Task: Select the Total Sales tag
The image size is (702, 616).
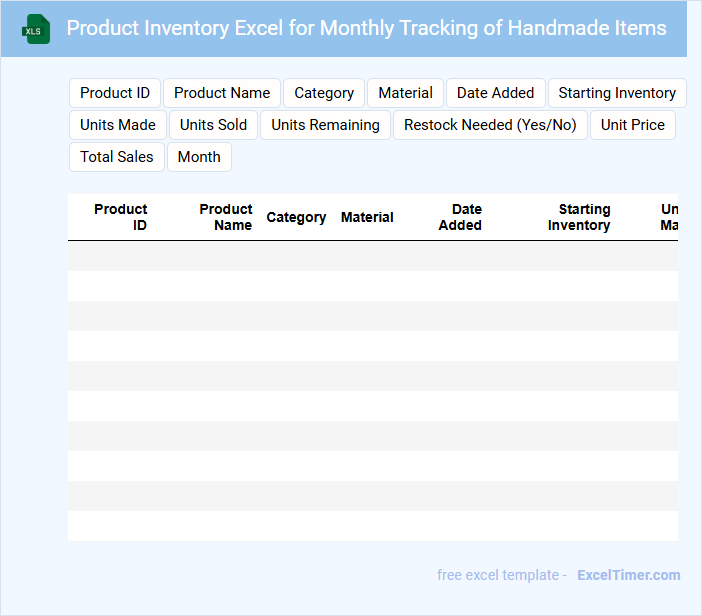Action: pos(117,157)
